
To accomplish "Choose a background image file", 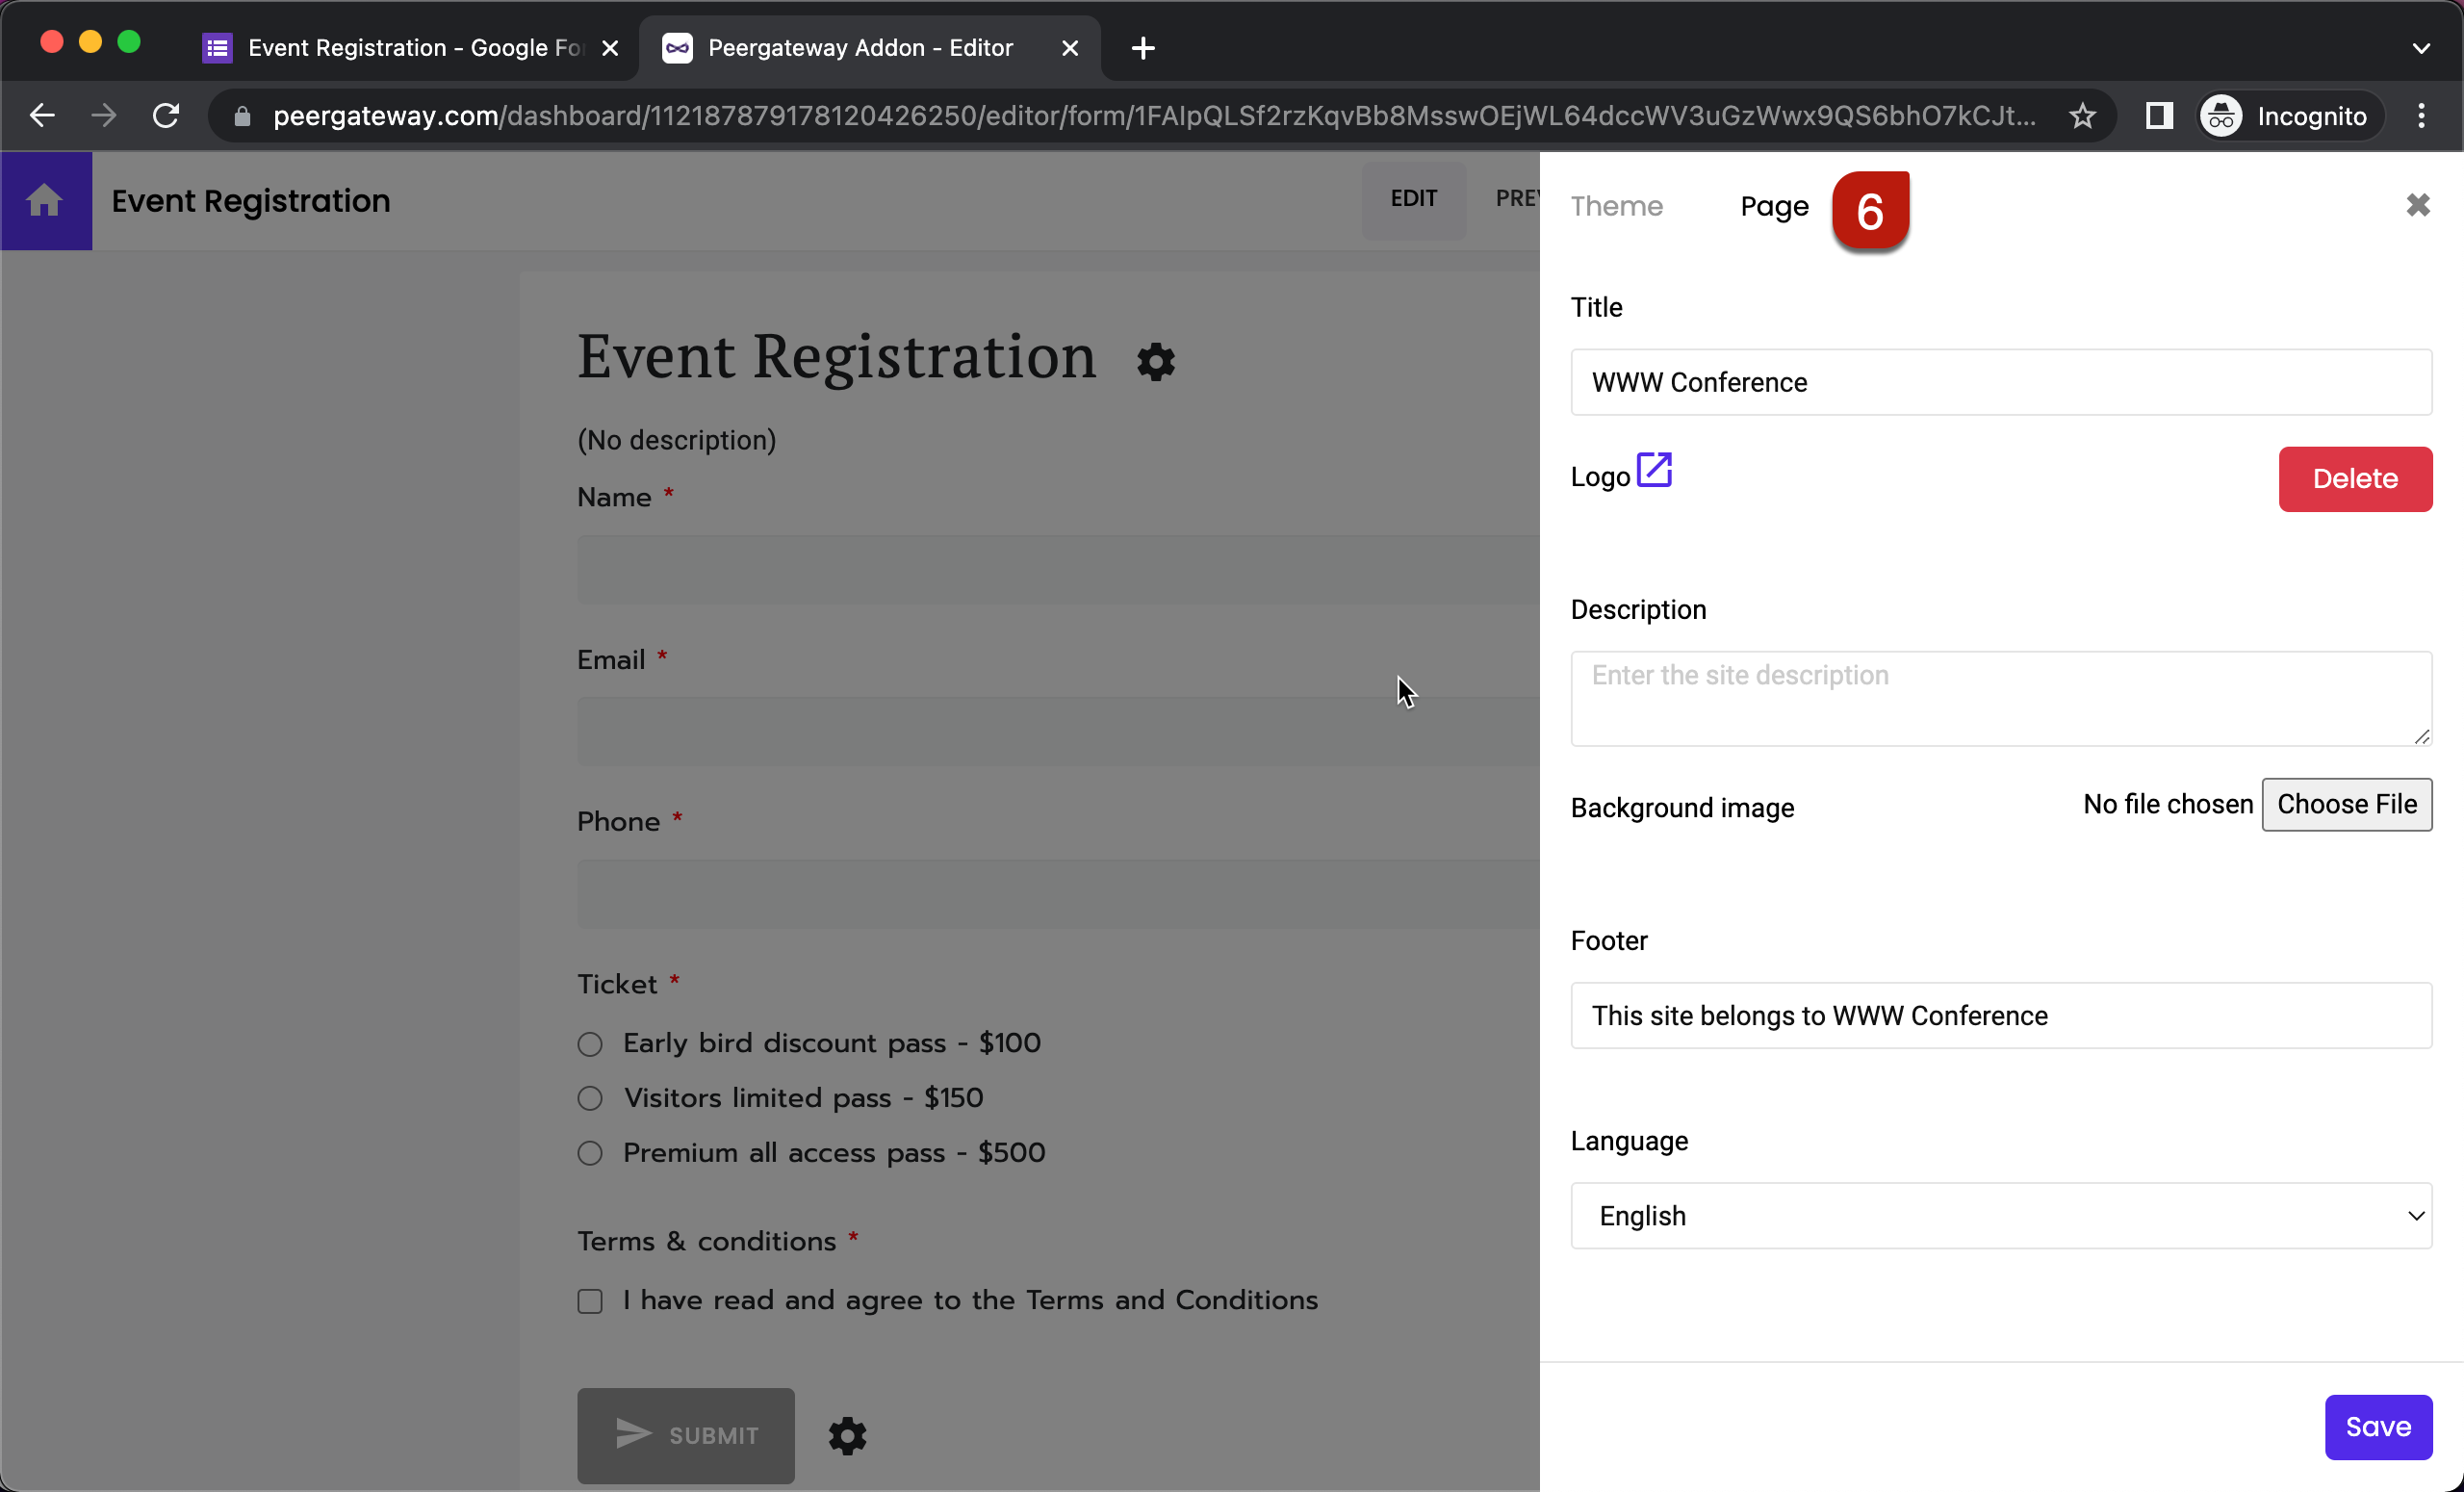I will pos(2347,804).
